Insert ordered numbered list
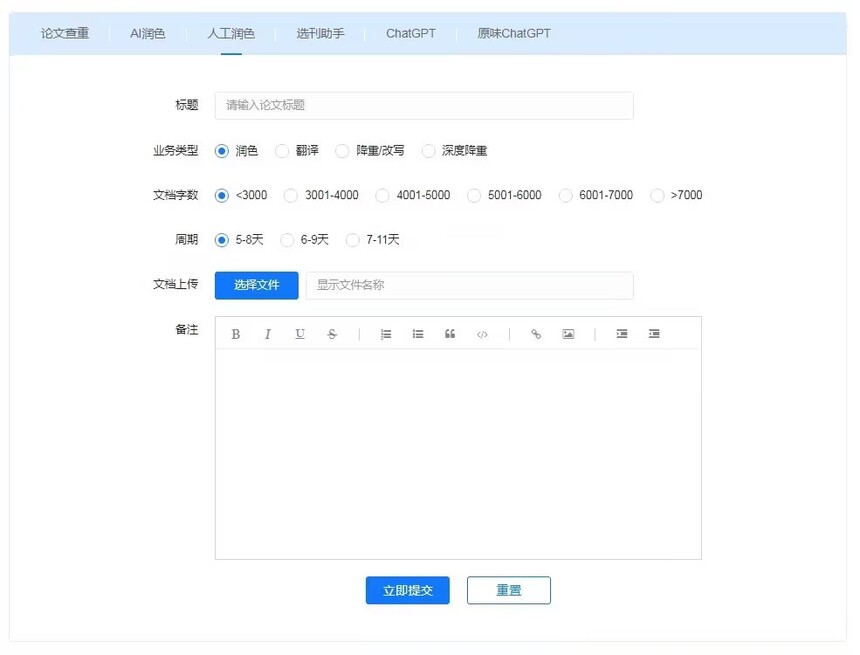This screenshot has height=655, width=860. point(386,334)
